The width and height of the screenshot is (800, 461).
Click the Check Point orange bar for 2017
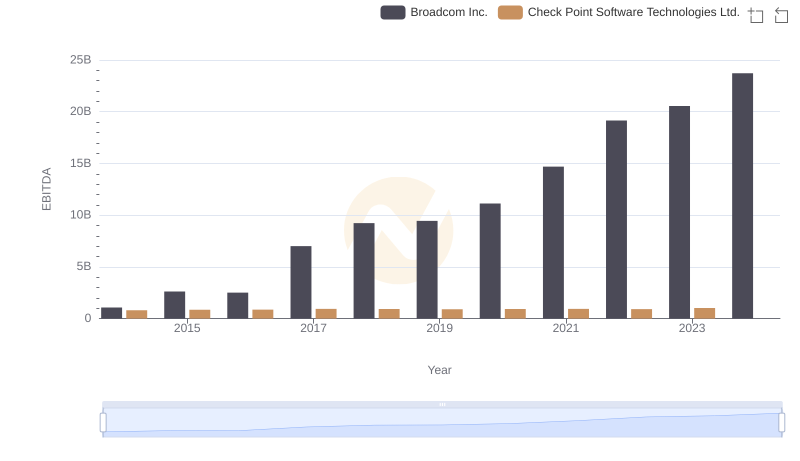[x=326, y=314]
